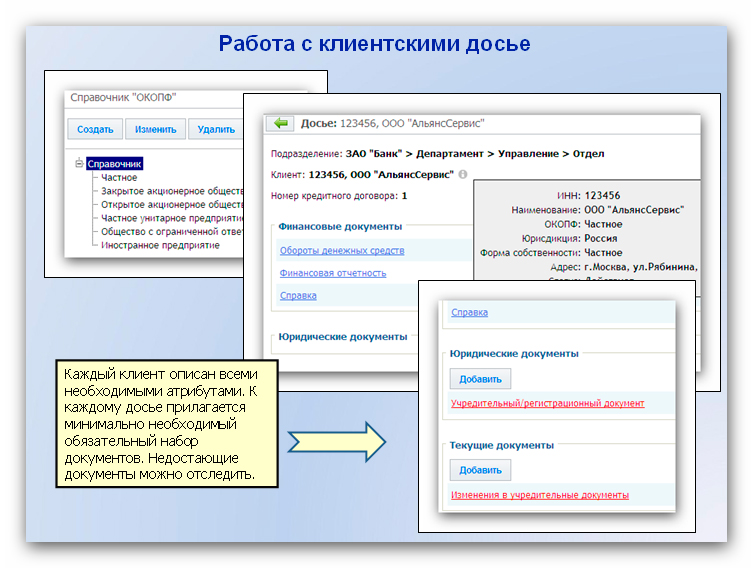Click the Номер кредитного договора value
This screenshot has width=753, height=568.
pyautogui.click(x=404, y=196)
